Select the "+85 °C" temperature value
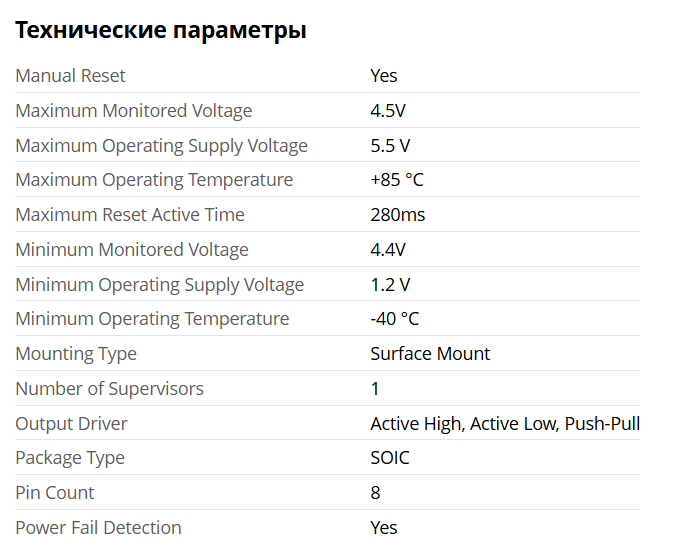This screenshot has width=681, height=557. tap(397, 180)
